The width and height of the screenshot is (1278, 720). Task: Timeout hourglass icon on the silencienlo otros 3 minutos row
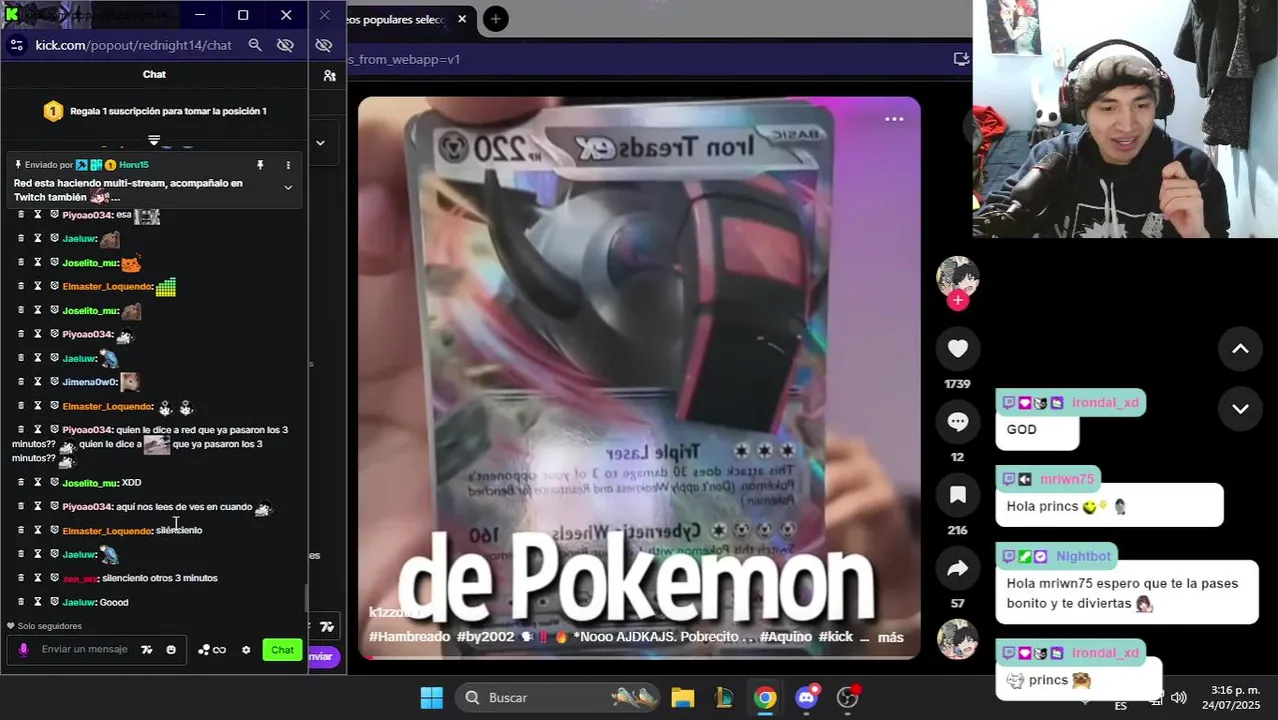point(38,578)
